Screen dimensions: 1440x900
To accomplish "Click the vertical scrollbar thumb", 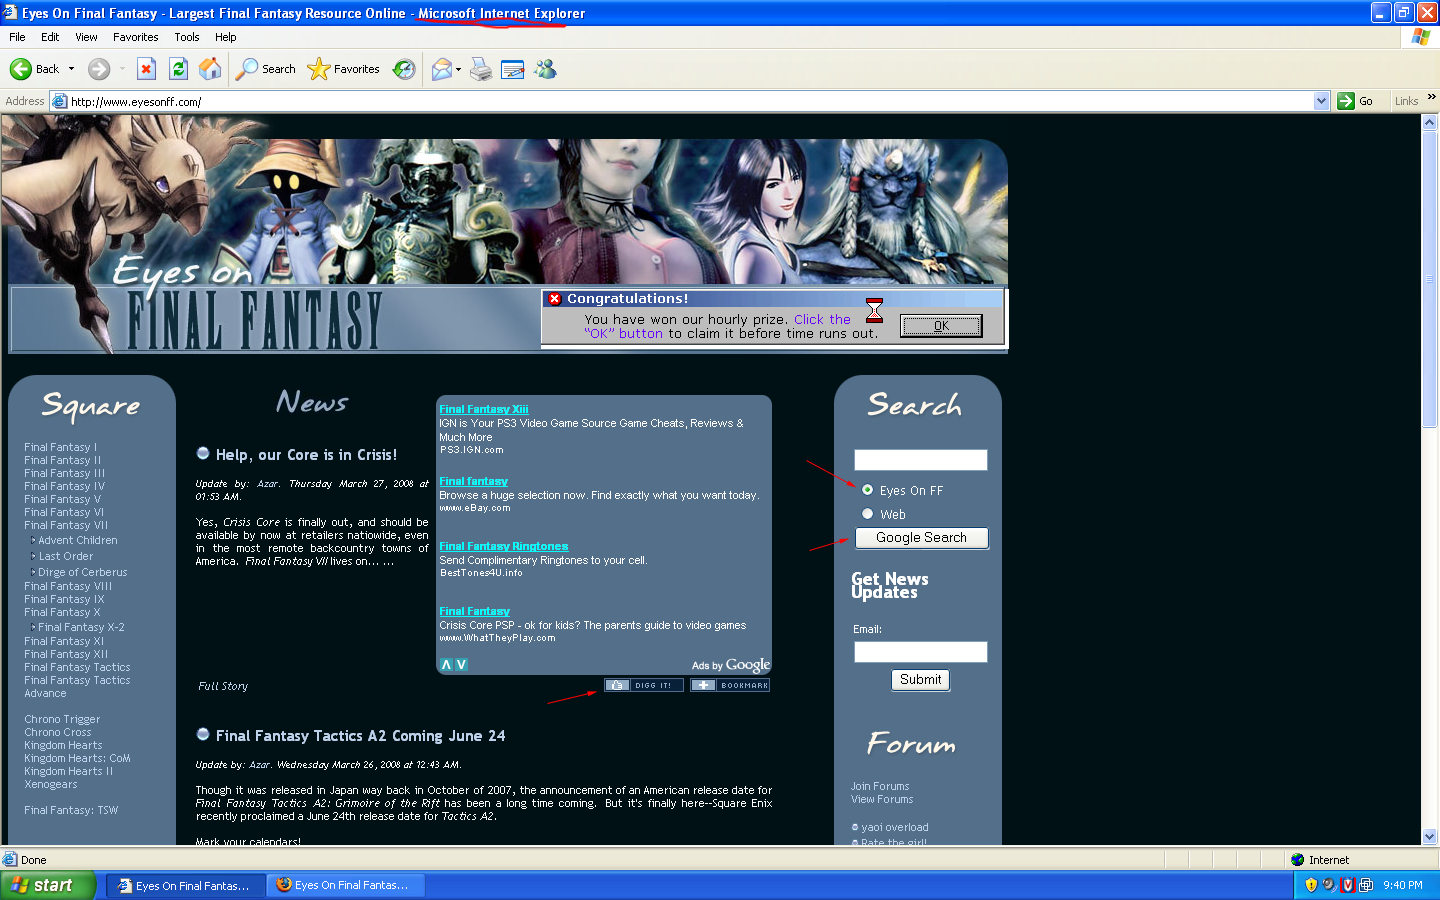I will [1429, 280].
